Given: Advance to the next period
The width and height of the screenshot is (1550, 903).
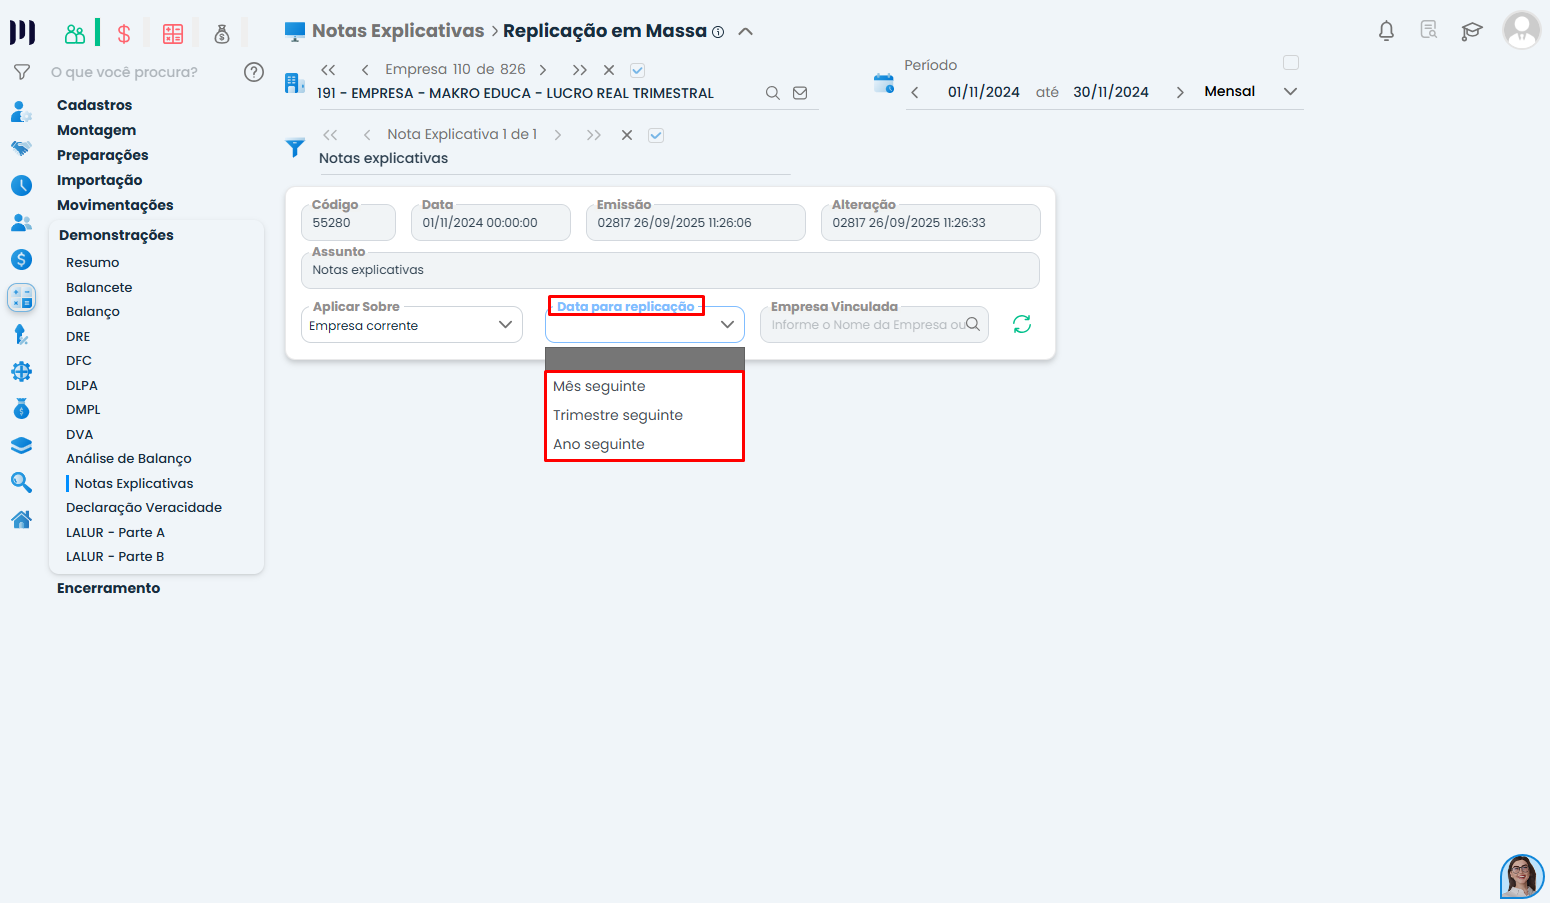Looking at the screenshot, I should (x=1180, y=92).
